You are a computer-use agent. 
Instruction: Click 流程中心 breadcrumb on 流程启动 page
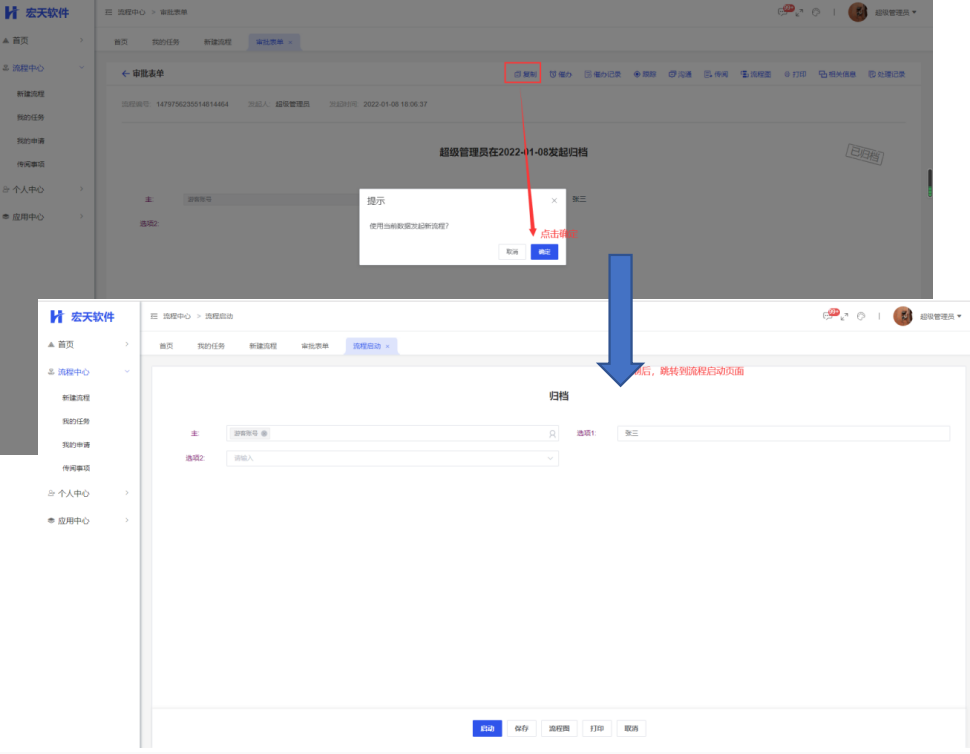point(177,316)
